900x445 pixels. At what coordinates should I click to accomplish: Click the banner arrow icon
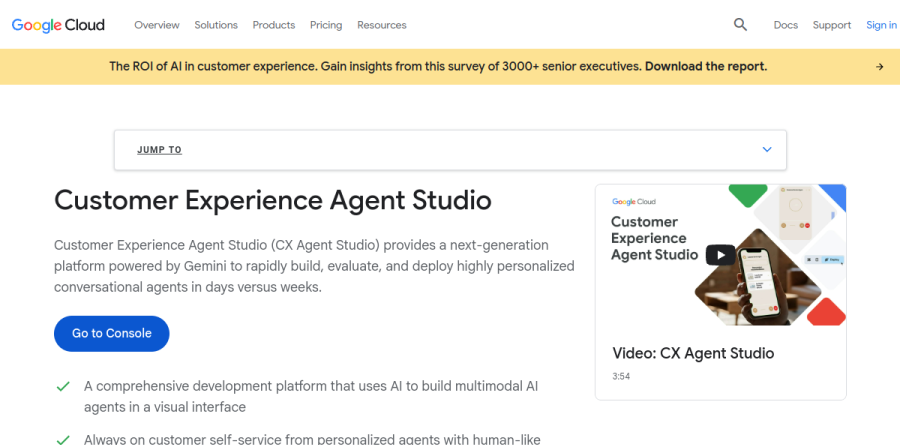(879, 67)
